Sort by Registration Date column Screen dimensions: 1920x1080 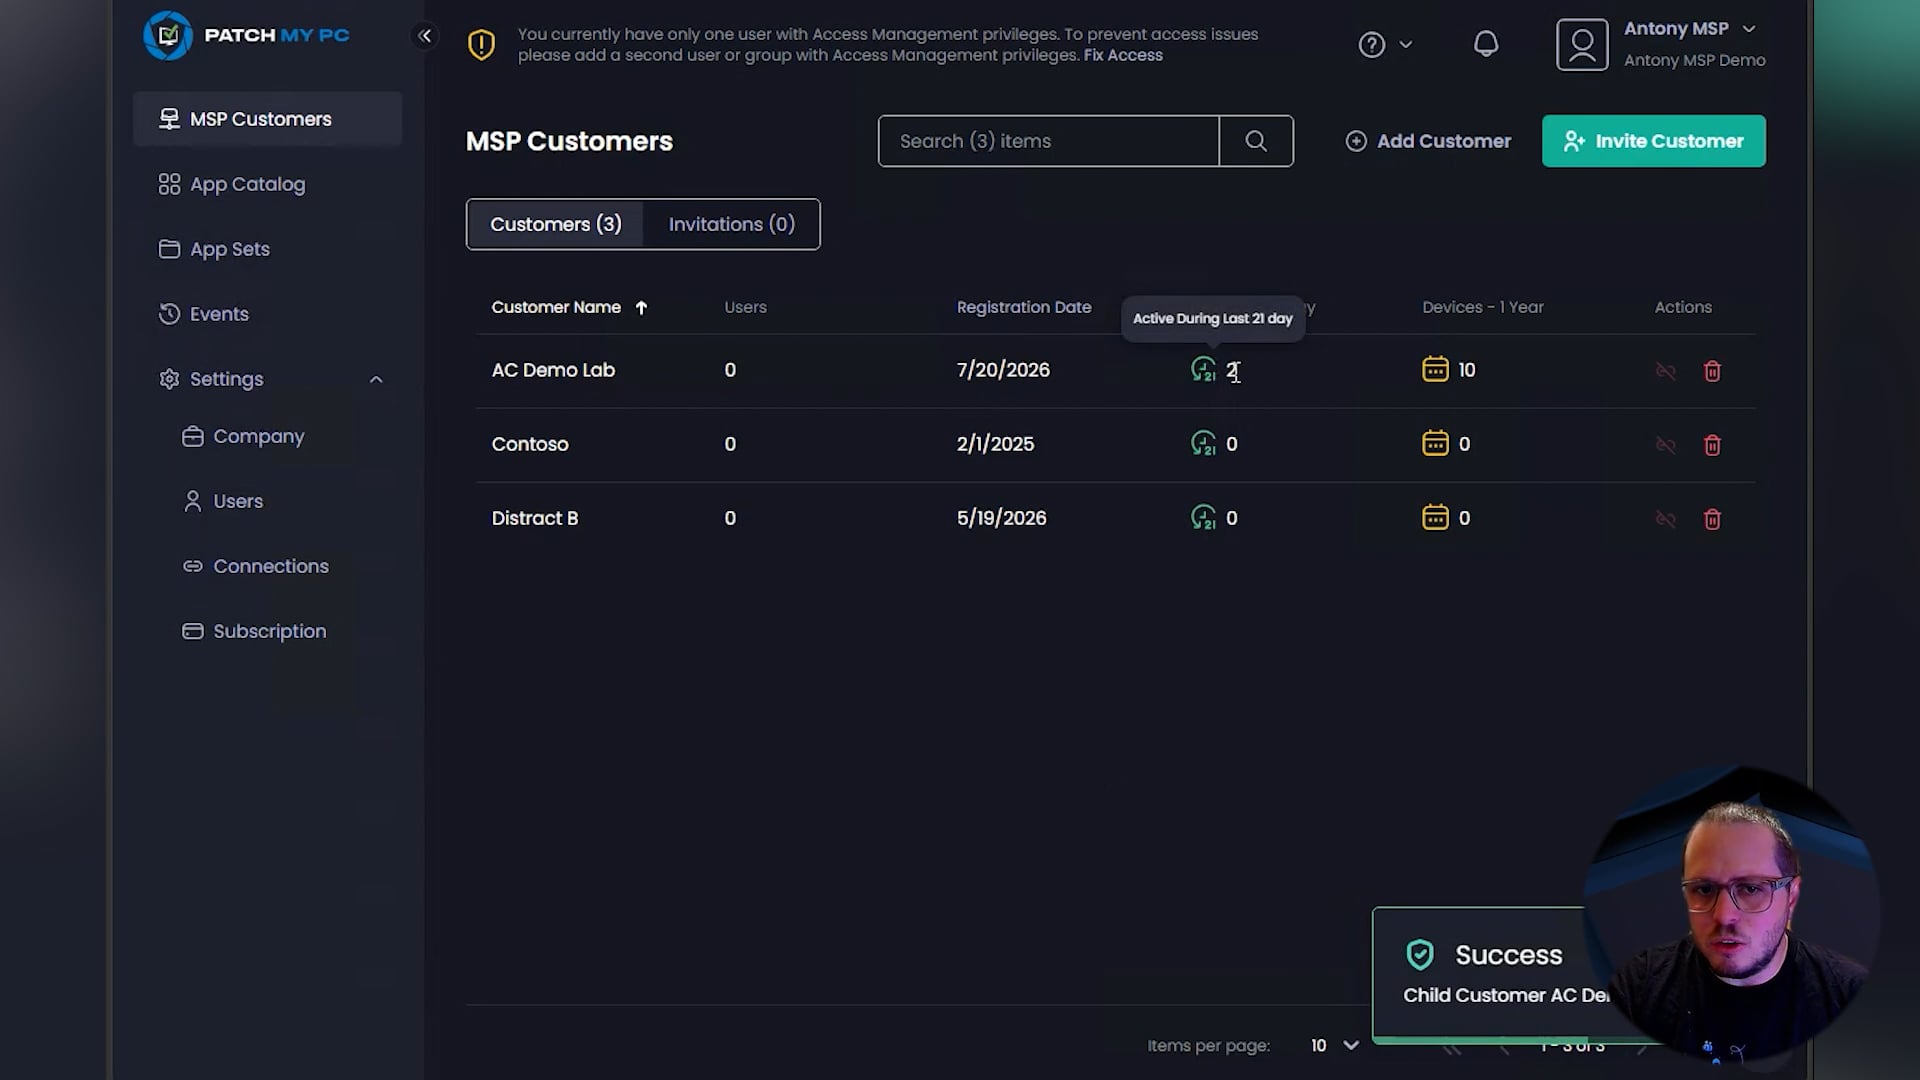[1024, 307]
